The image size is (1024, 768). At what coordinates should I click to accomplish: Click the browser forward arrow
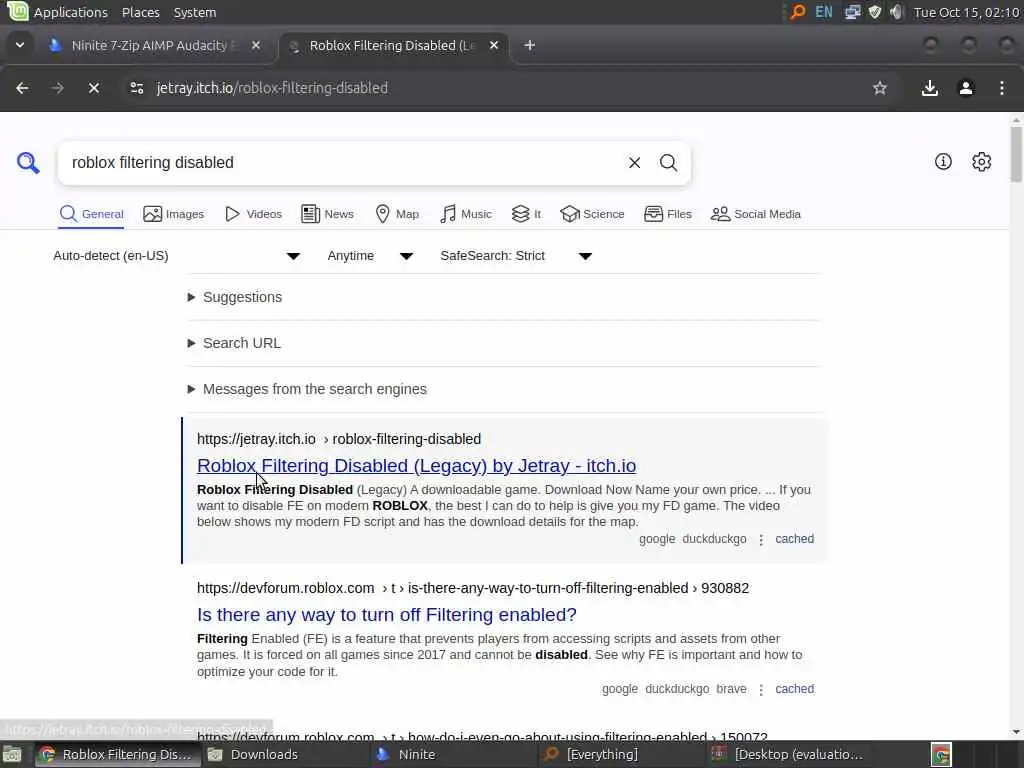[x=57, y=88]
